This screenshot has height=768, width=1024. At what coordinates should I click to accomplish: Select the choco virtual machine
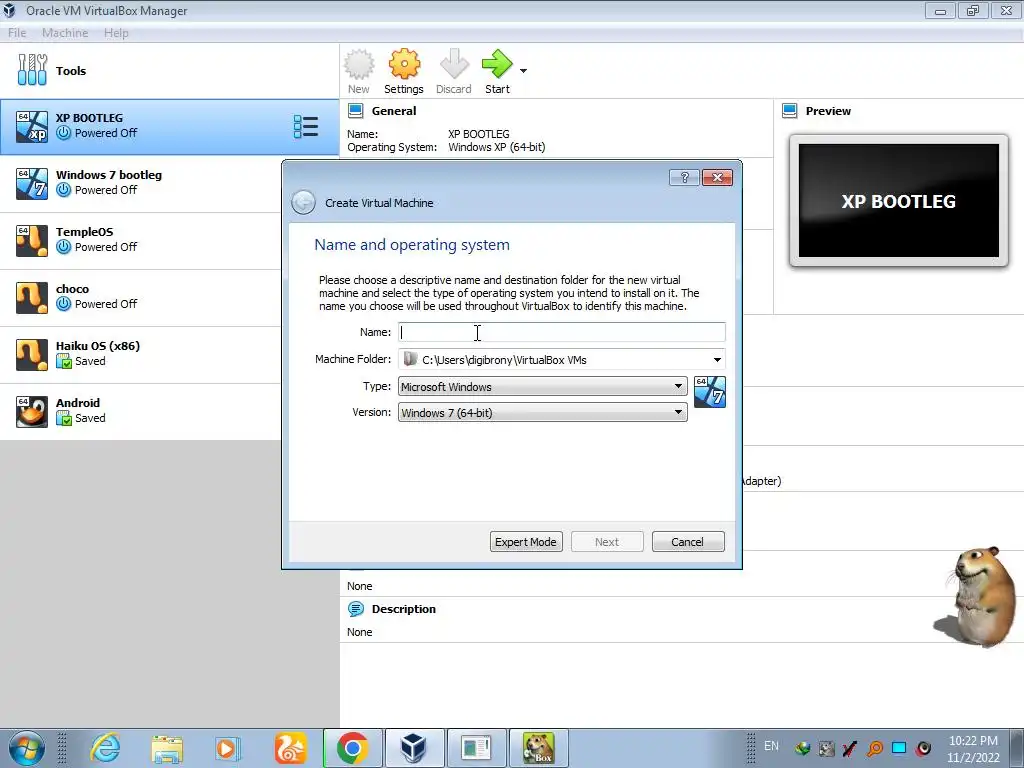(140, 297)
